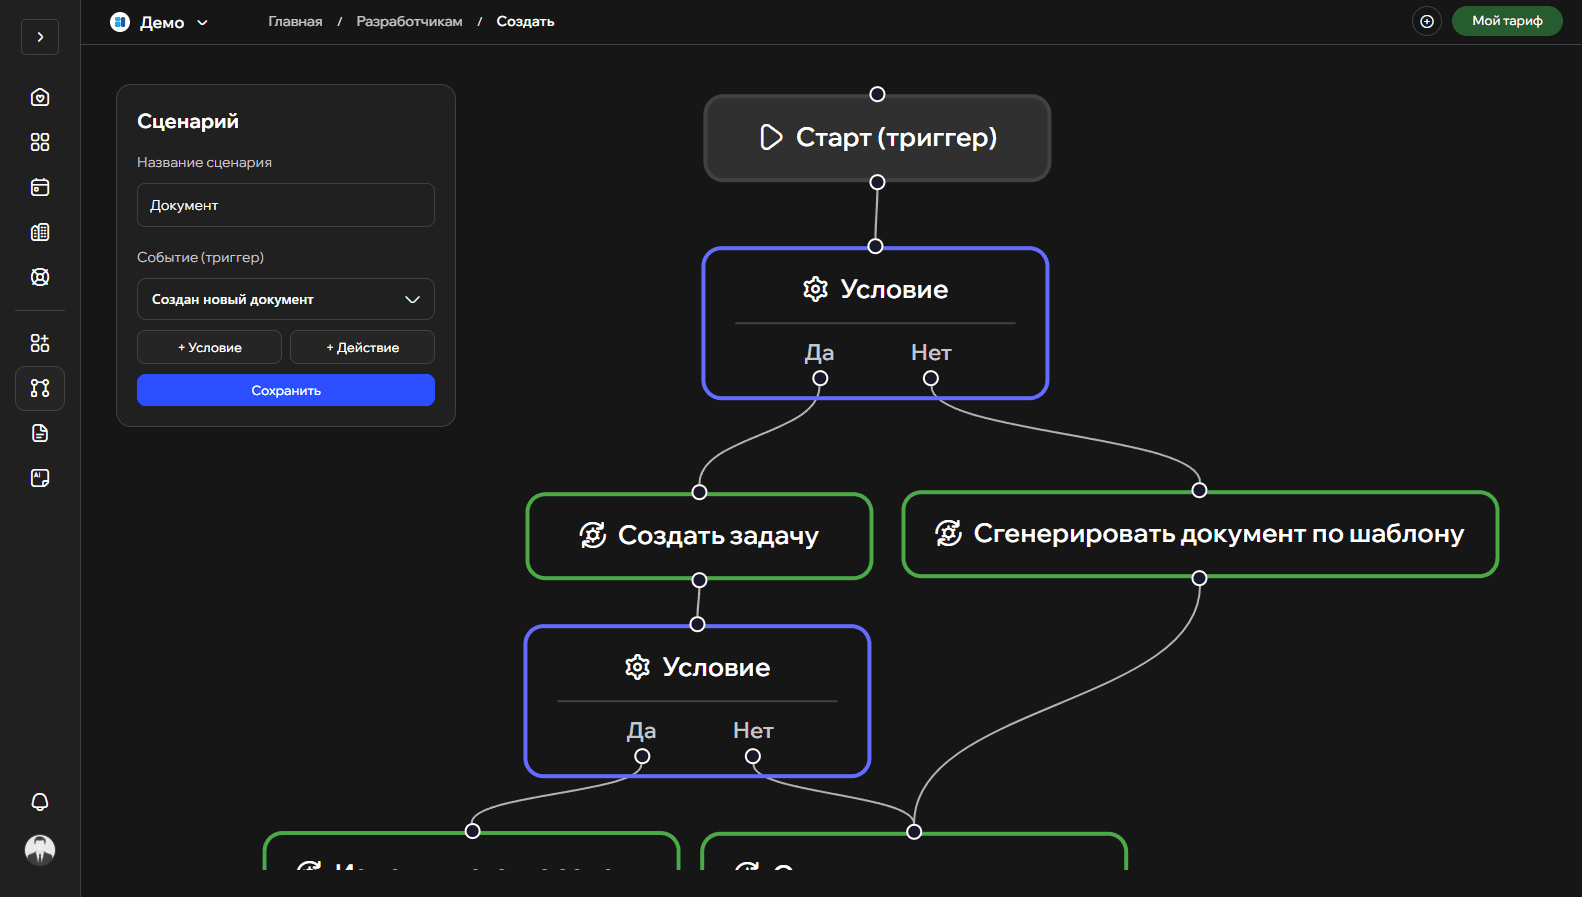
Task: Open Мой тариф button
Action: coord(1507,21)
